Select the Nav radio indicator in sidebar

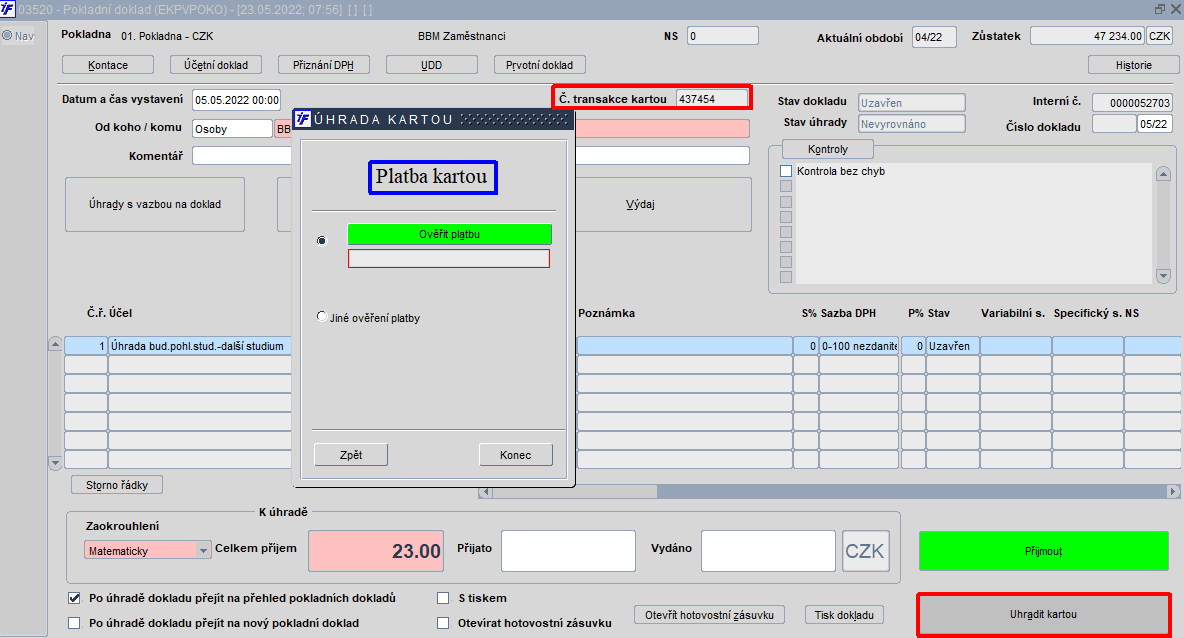tap(7, 35)
